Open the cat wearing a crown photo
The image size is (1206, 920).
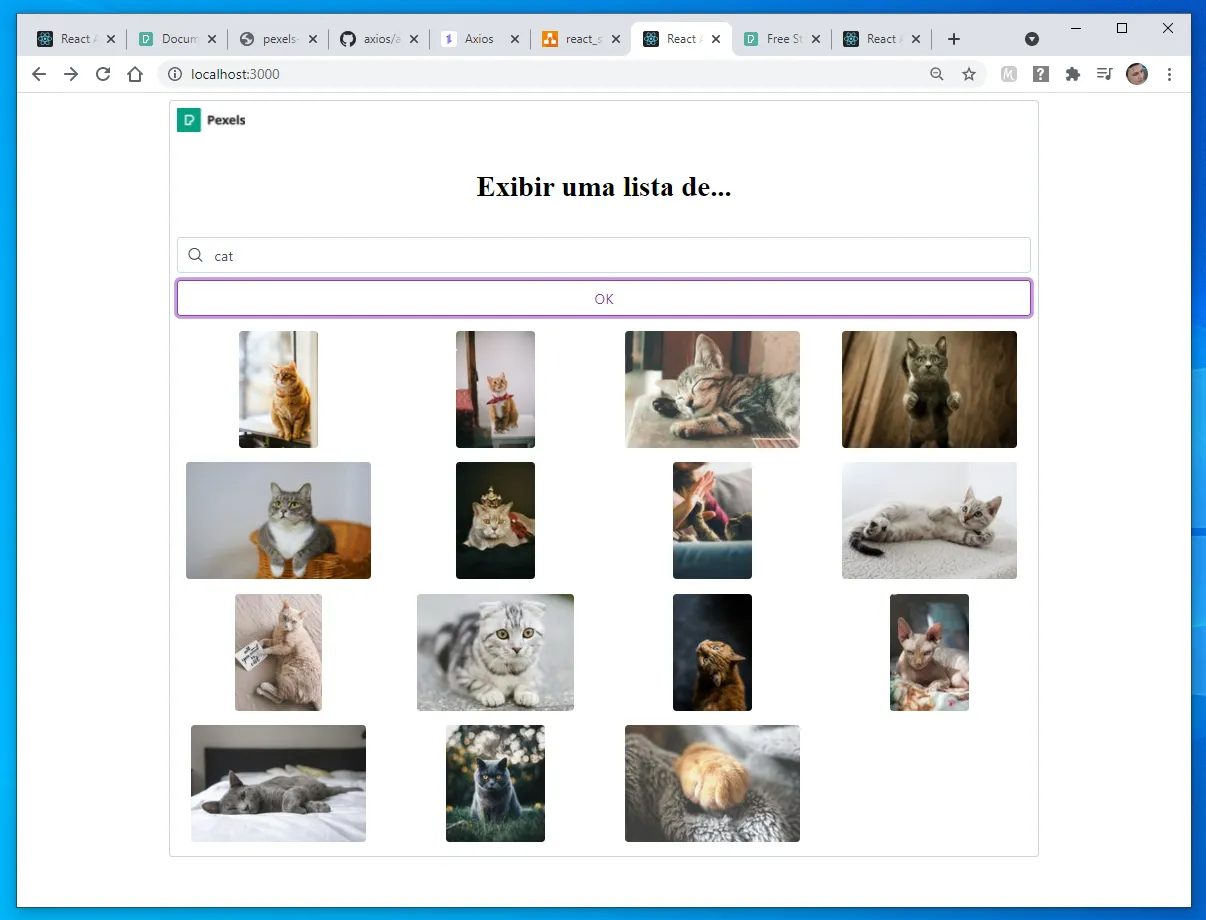coord(495,520)
